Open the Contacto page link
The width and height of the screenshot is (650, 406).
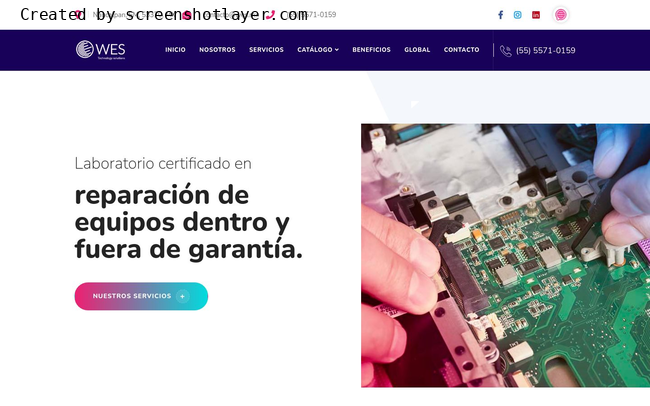461,50
